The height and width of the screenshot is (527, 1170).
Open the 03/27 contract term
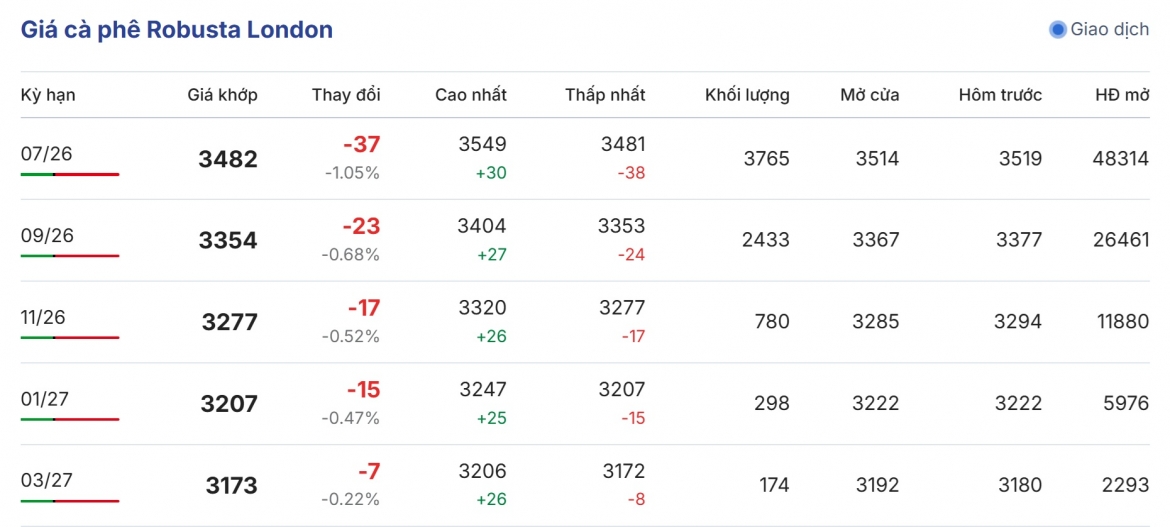[46, 480]
